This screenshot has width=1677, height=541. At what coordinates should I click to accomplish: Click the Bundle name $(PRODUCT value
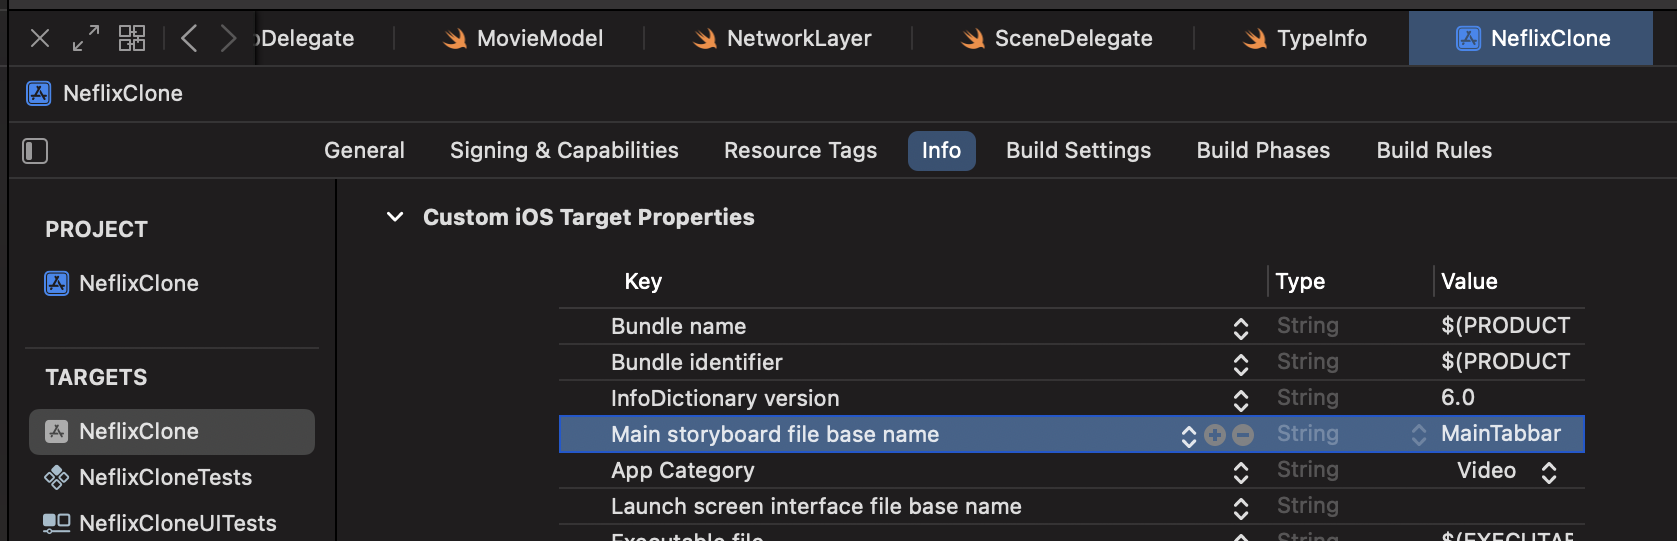[x=1506, y=325]
